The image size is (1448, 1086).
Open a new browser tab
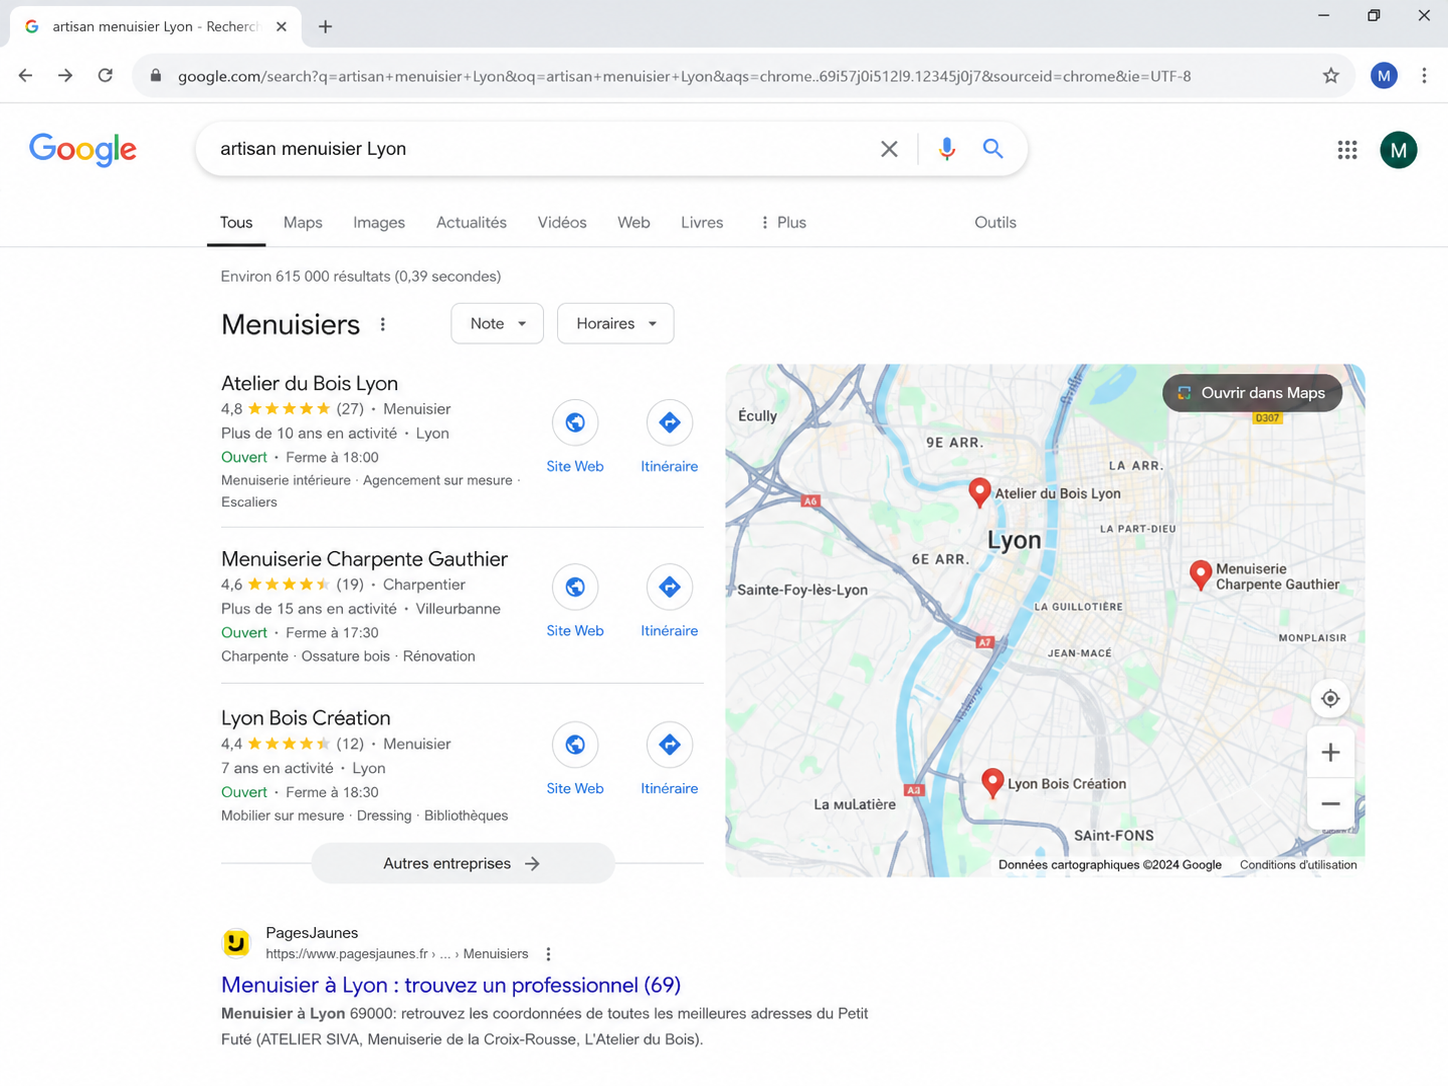point(325,27)
